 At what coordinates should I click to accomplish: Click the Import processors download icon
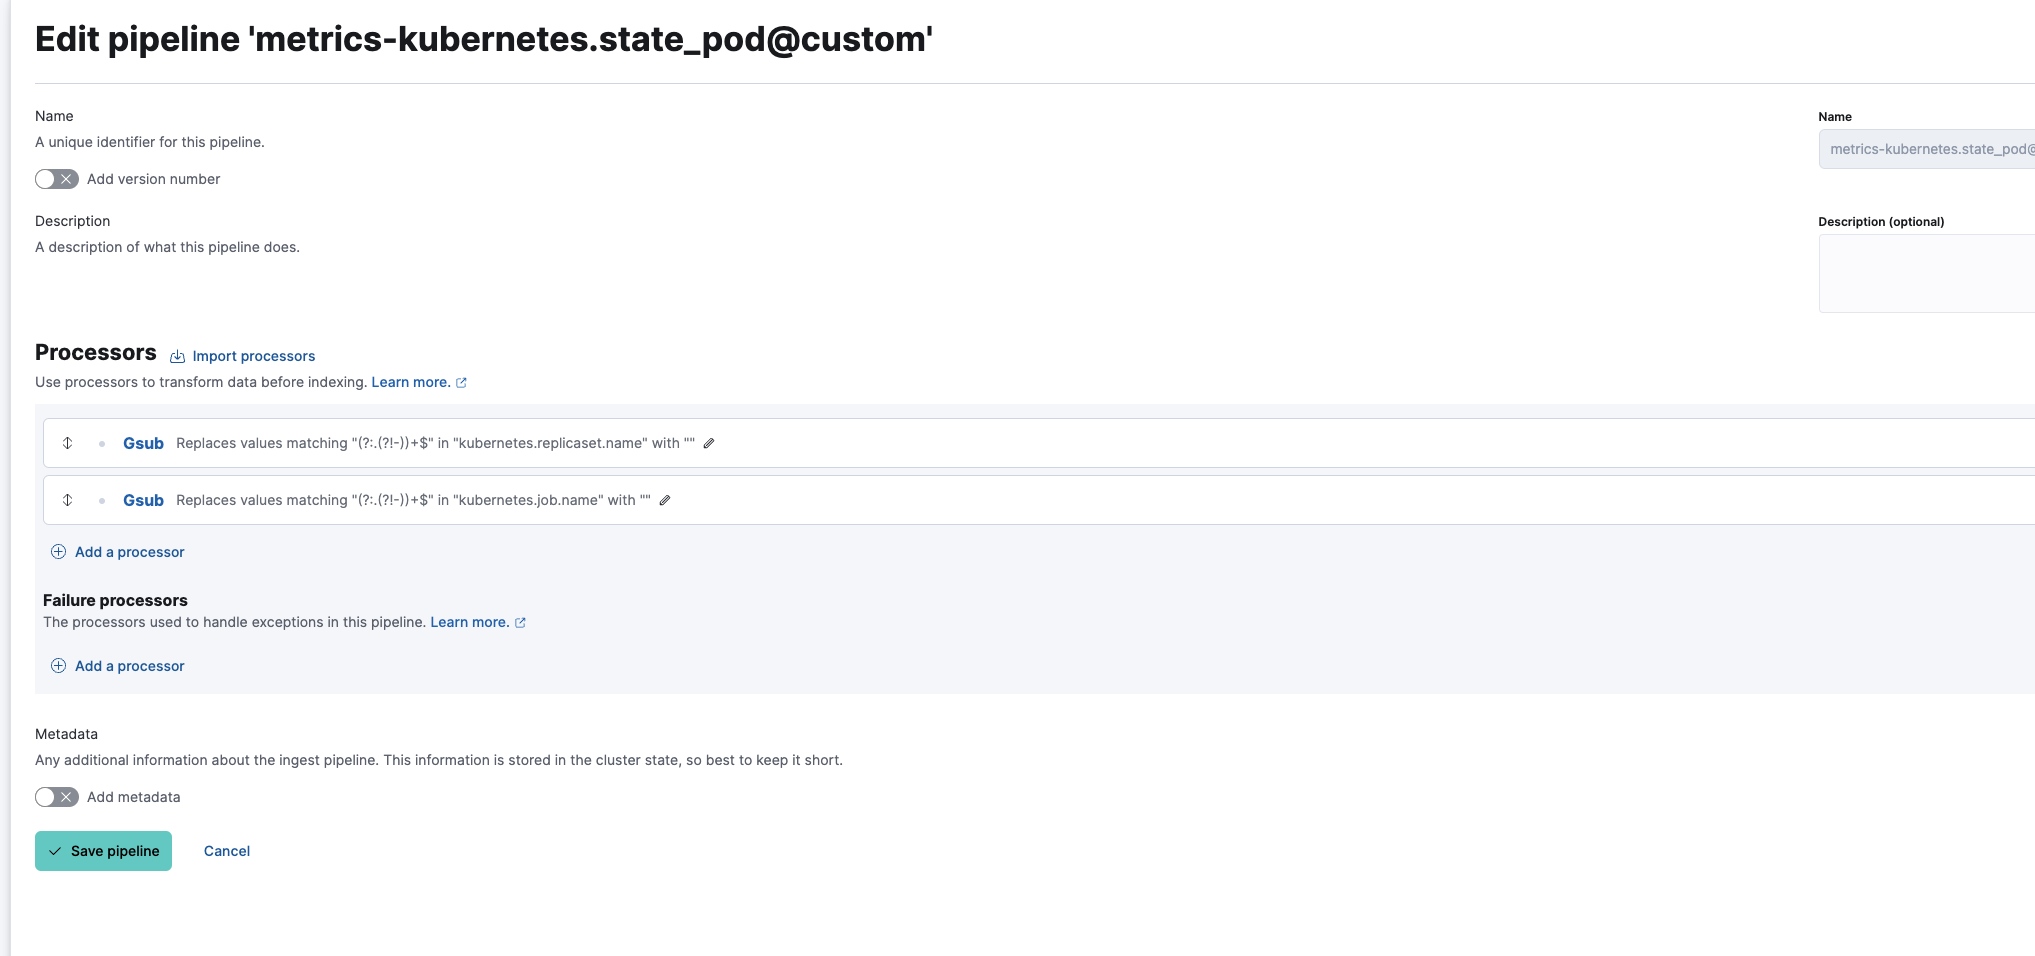177,355
